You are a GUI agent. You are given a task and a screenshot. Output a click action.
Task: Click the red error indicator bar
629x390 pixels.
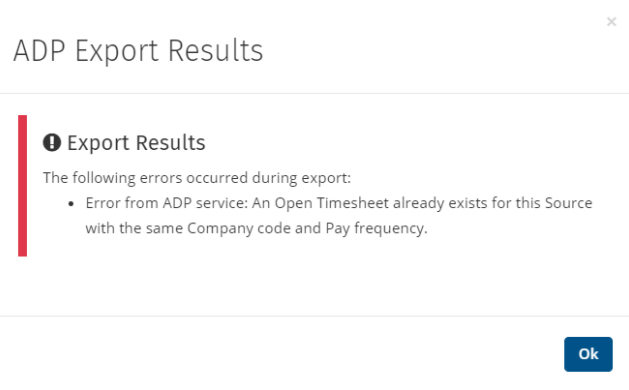click(x=22, y=185)
